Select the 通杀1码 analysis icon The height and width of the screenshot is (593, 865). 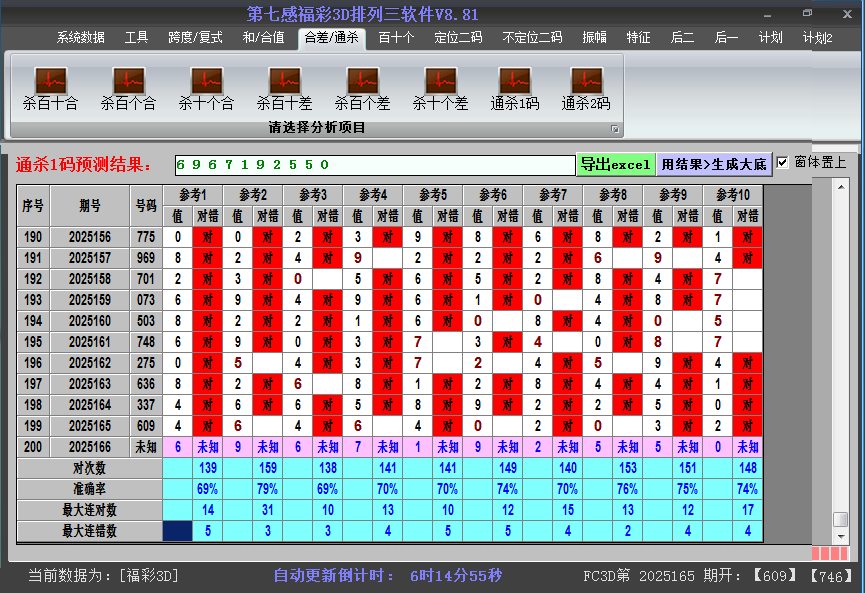click(515, 88)
